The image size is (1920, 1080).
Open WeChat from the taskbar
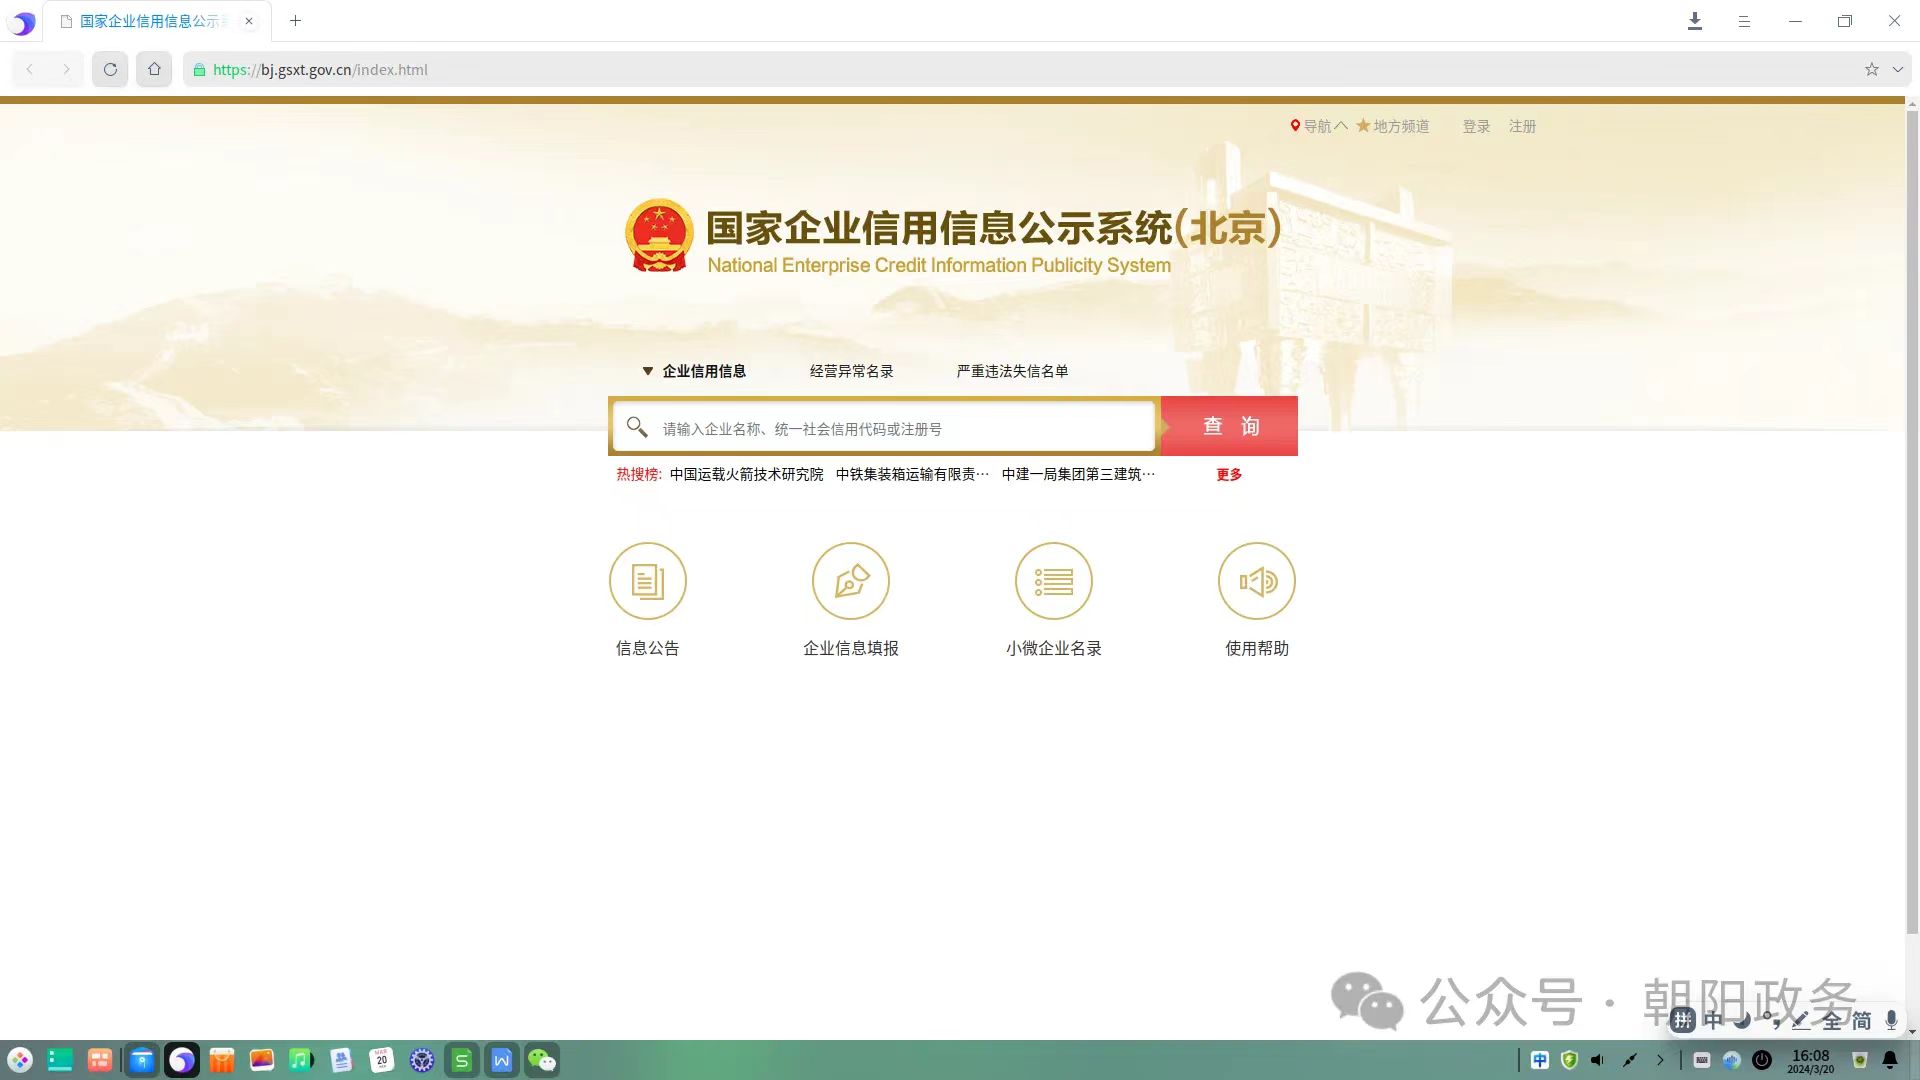tap(541, 1060)
